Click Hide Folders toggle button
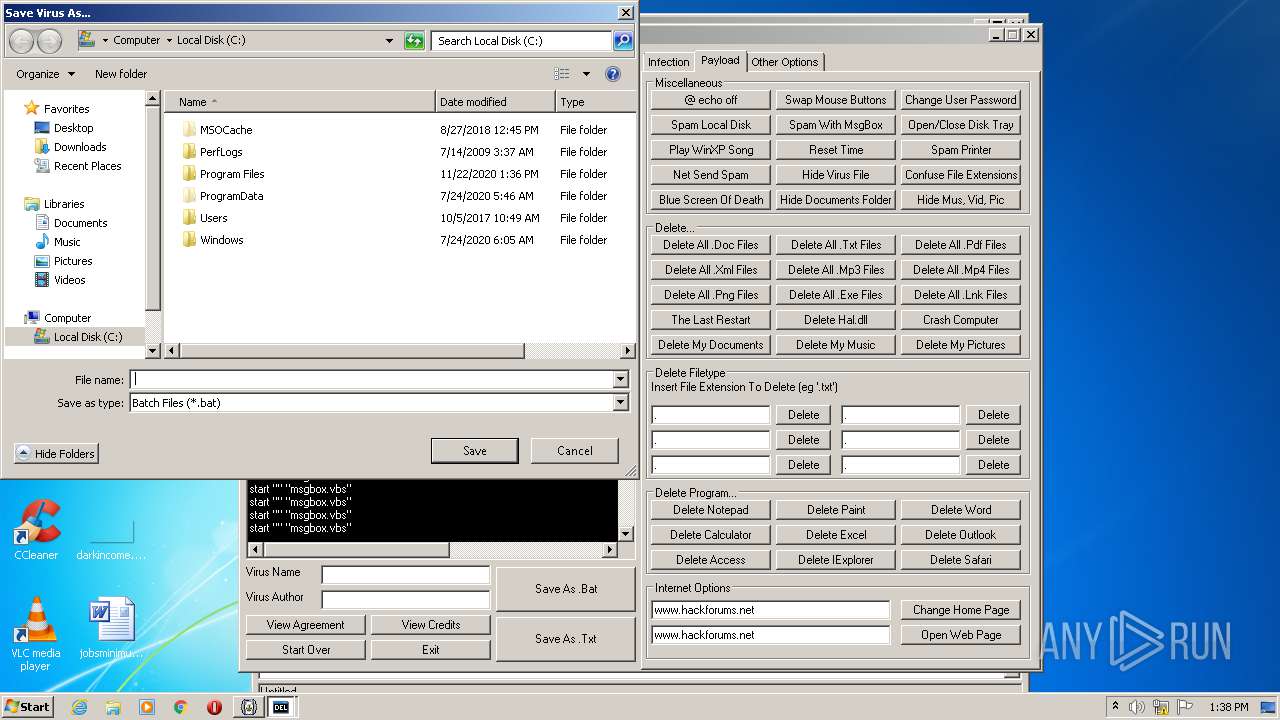The height and width of the screenshot is (720, 1280). coord(55,454)
